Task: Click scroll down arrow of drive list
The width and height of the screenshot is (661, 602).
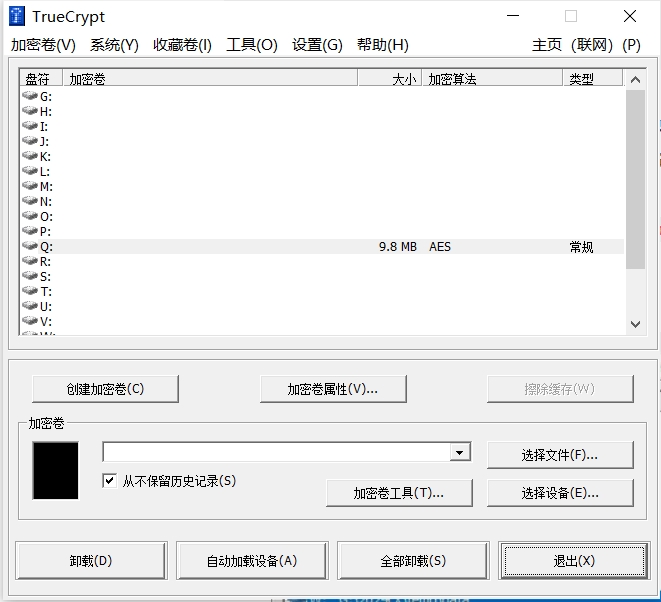Action: pyautogui.click(x=636, y=324)
